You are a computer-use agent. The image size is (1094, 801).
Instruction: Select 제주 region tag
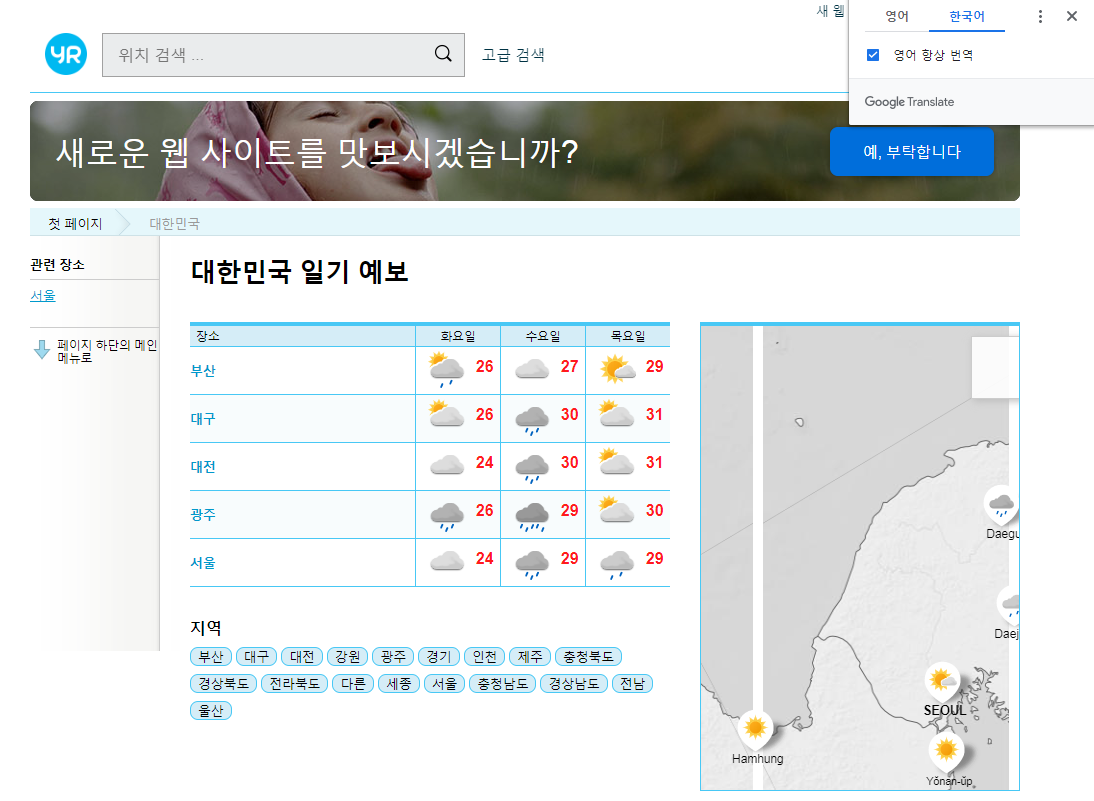pos(530,657)
